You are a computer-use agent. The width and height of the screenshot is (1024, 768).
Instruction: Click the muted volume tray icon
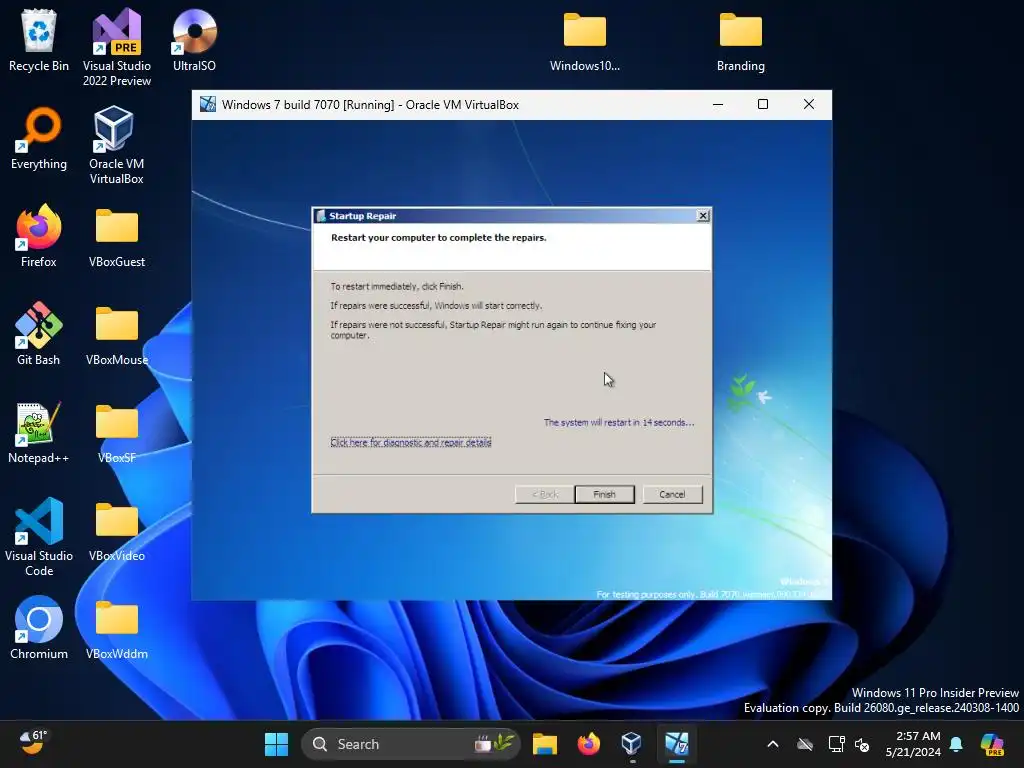point(862,744)
